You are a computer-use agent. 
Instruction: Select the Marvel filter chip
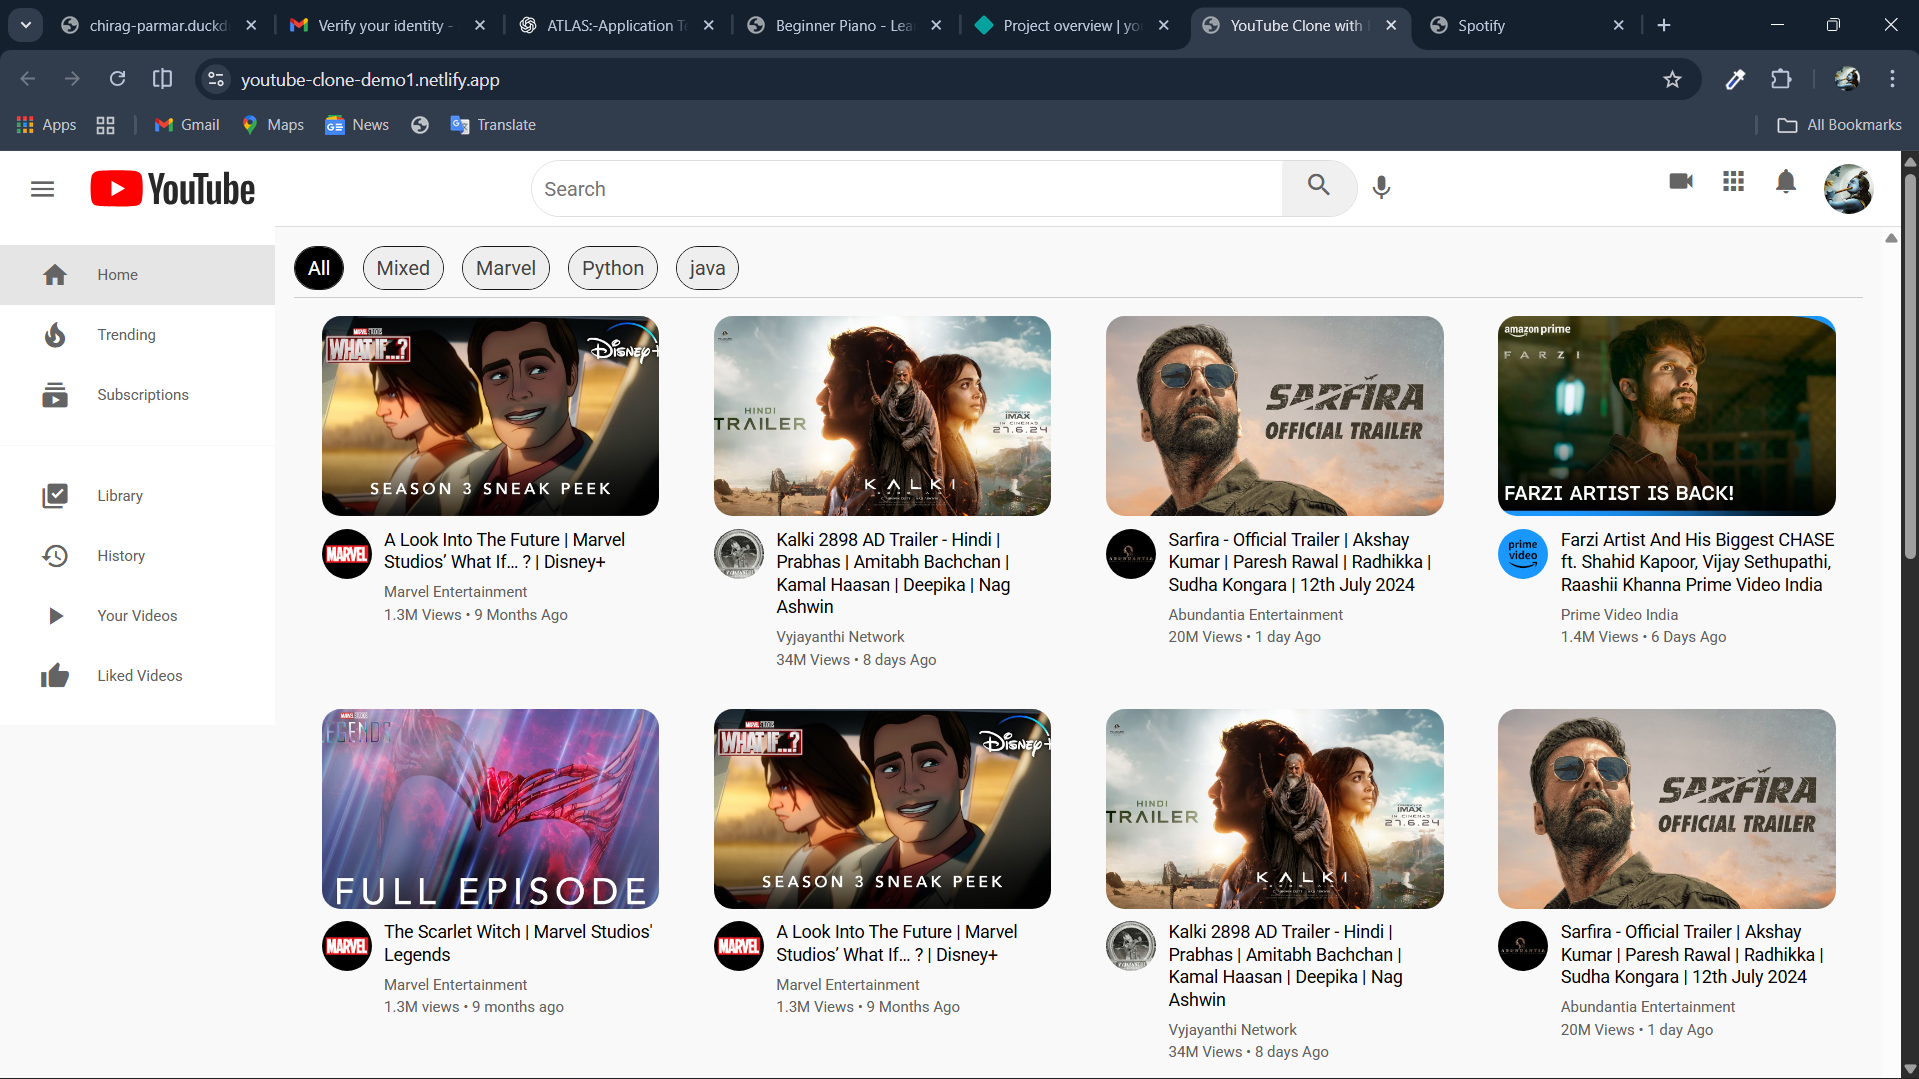pos(505,268)
